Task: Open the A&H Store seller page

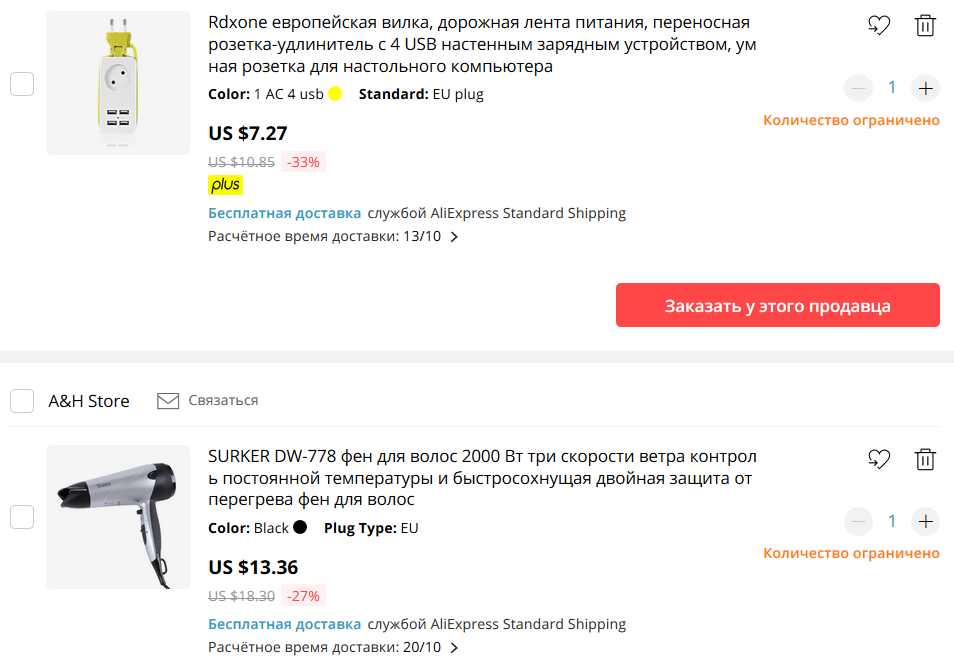Action: 89,401
